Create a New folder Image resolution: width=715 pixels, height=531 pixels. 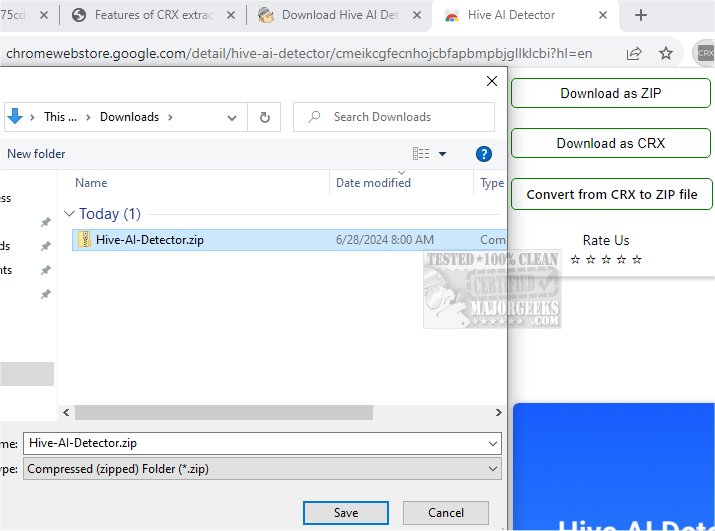[36, 154]
